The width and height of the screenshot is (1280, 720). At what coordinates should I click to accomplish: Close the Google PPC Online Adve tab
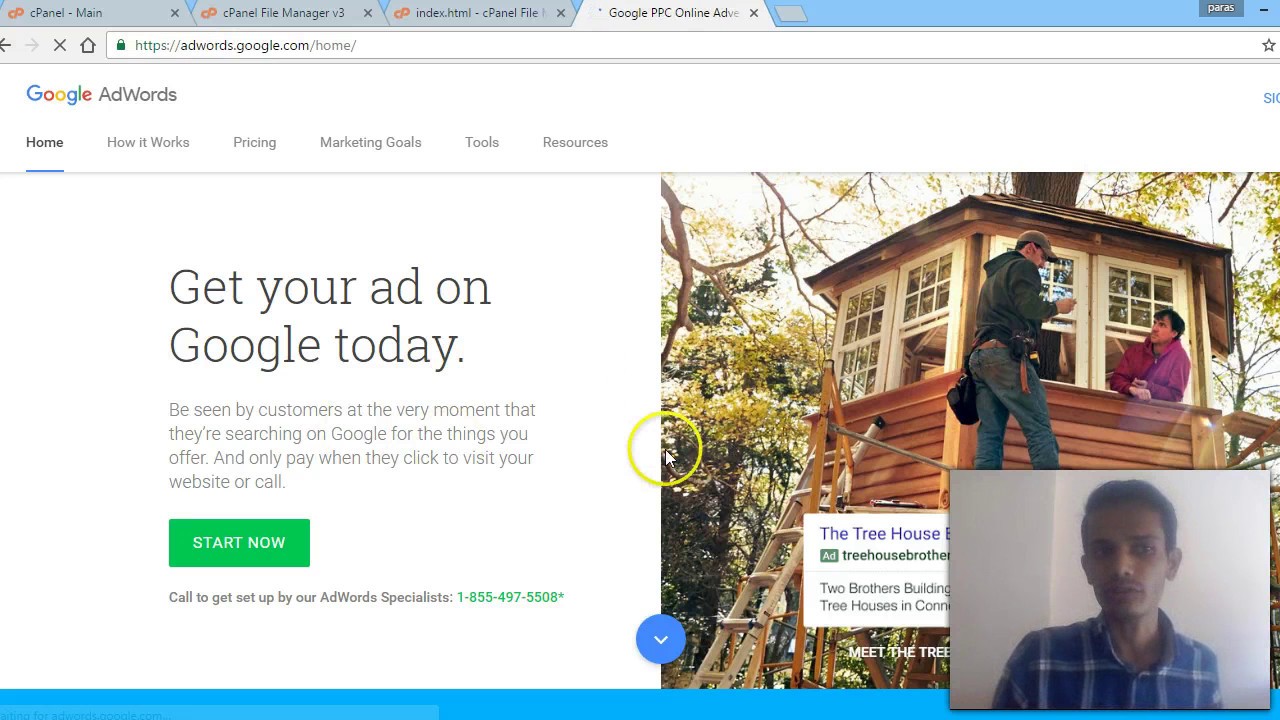point(754,13)
